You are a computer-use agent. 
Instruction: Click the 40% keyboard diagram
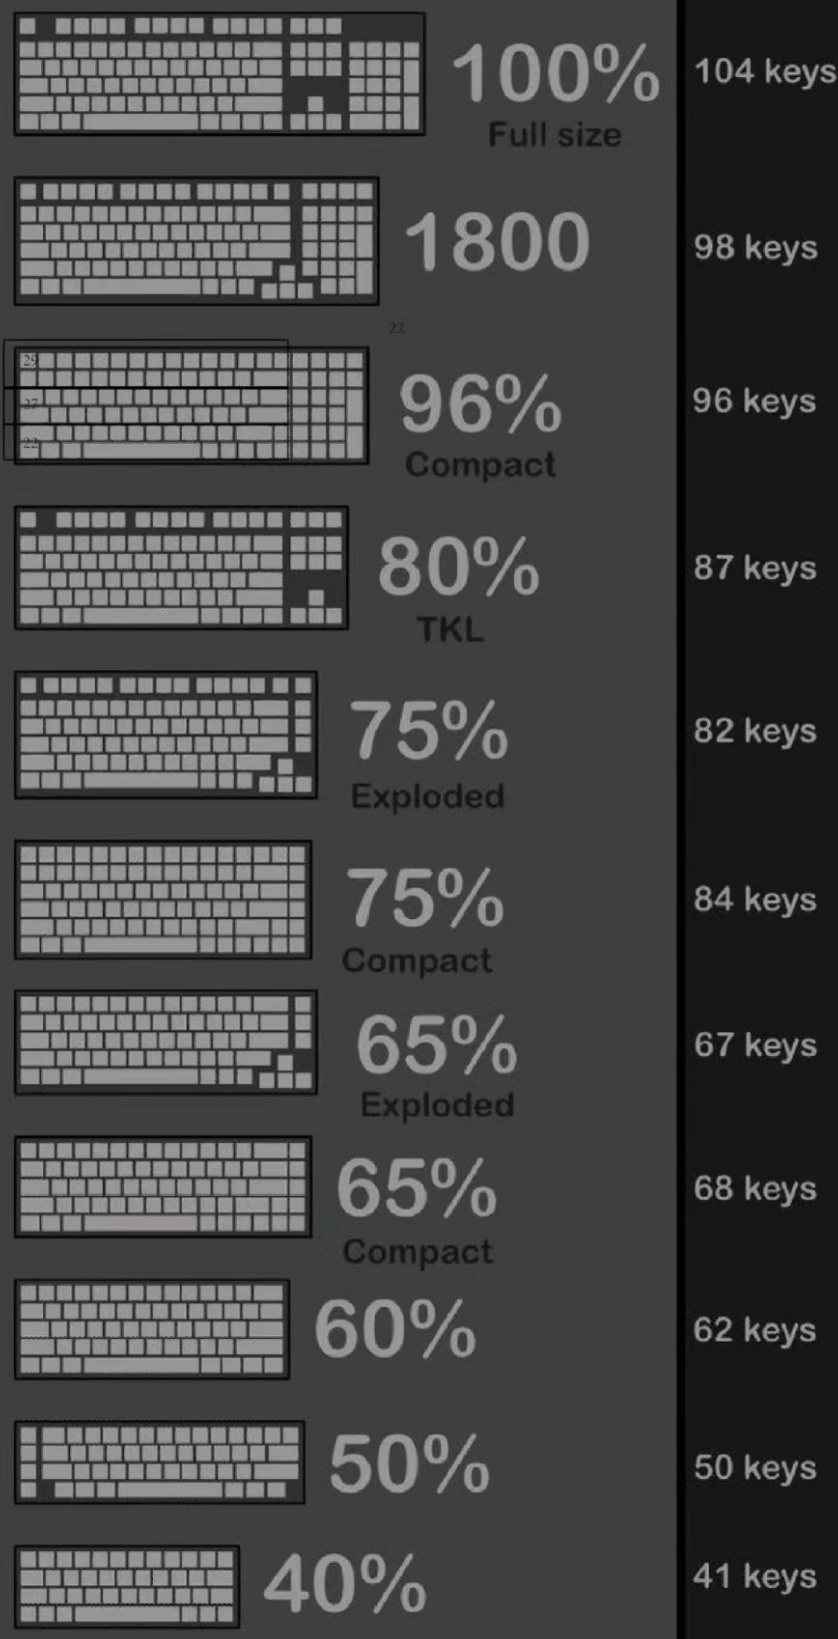pyautogui.click(x=126, y=1586)
